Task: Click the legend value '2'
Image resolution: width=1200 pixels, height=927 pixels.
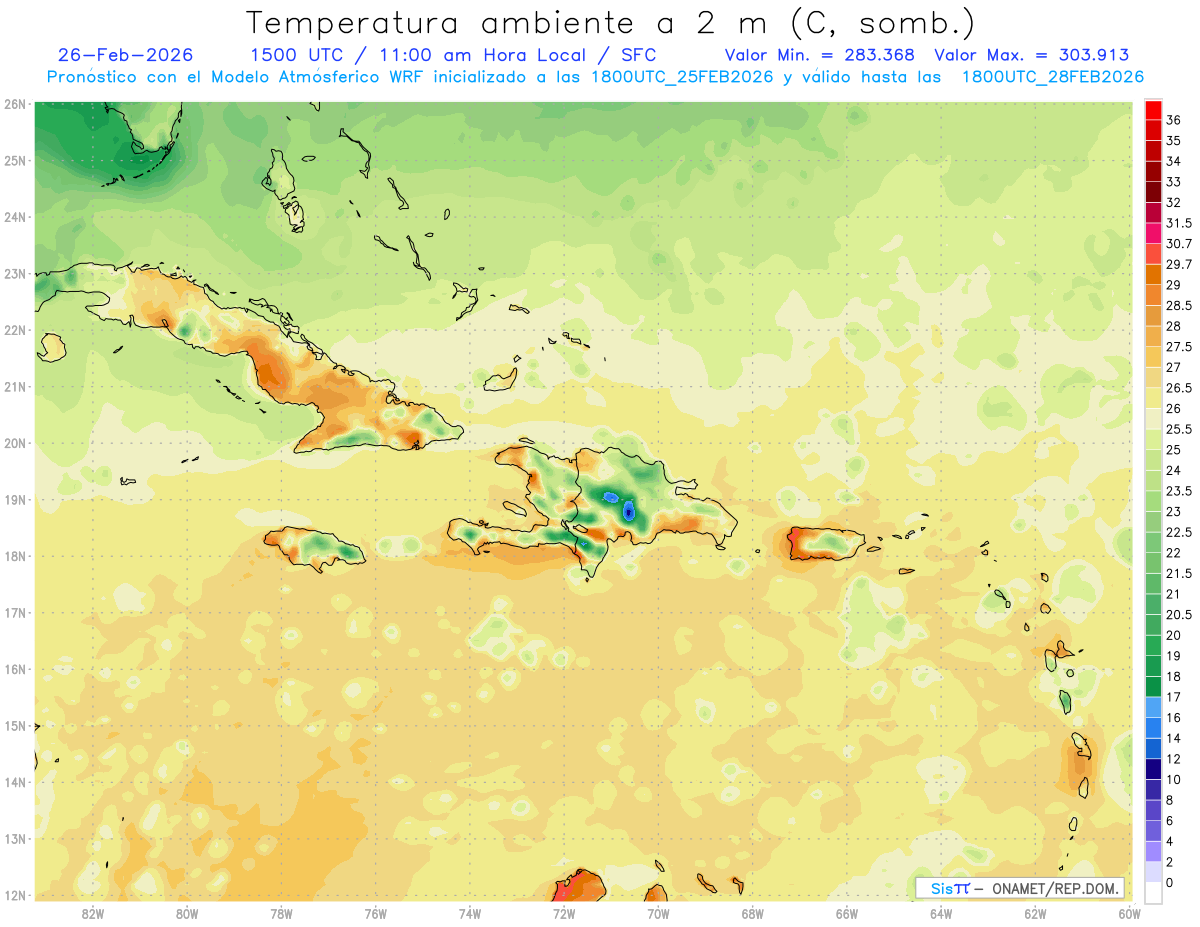Action: [x=1170, y=862]
